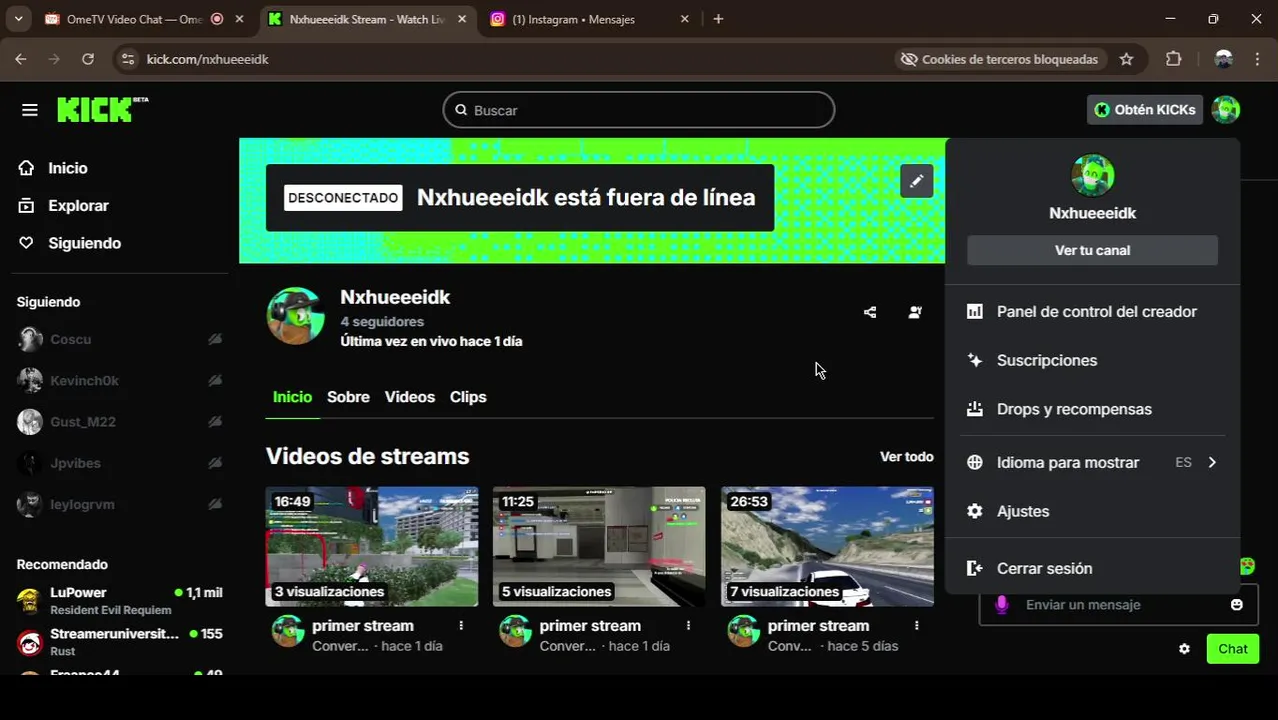
Task: Click the Inicio home icon in the sidebar
Action: [x=26, y=168]
